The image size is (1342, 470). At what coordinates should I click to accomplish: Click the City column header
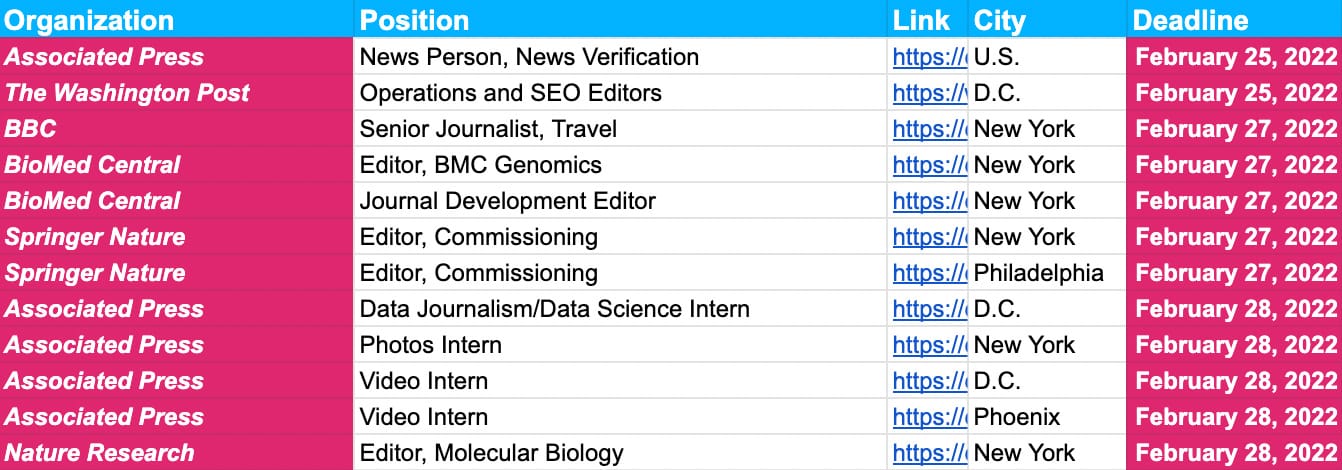point(1000,20)
